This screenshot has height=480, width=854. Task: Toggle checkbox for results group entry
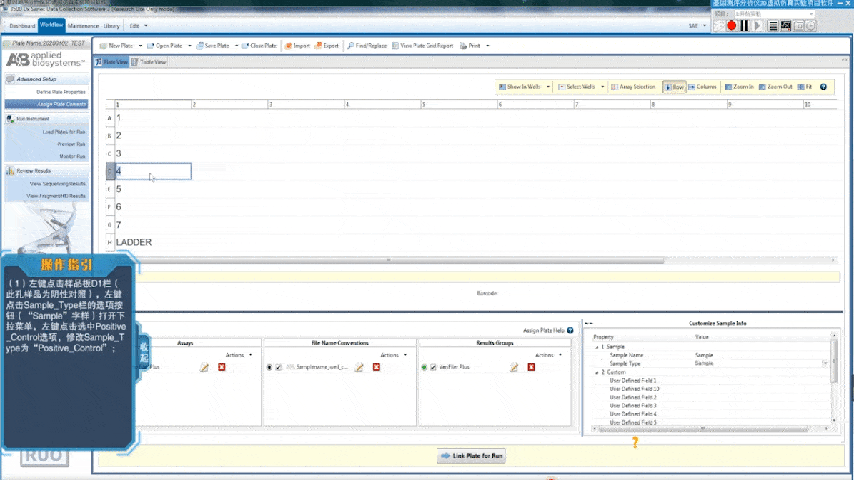pos(434,367)
